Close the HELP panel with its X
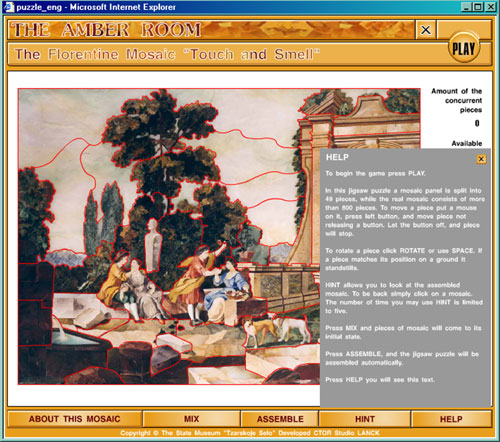 click(x=481, y=159)
